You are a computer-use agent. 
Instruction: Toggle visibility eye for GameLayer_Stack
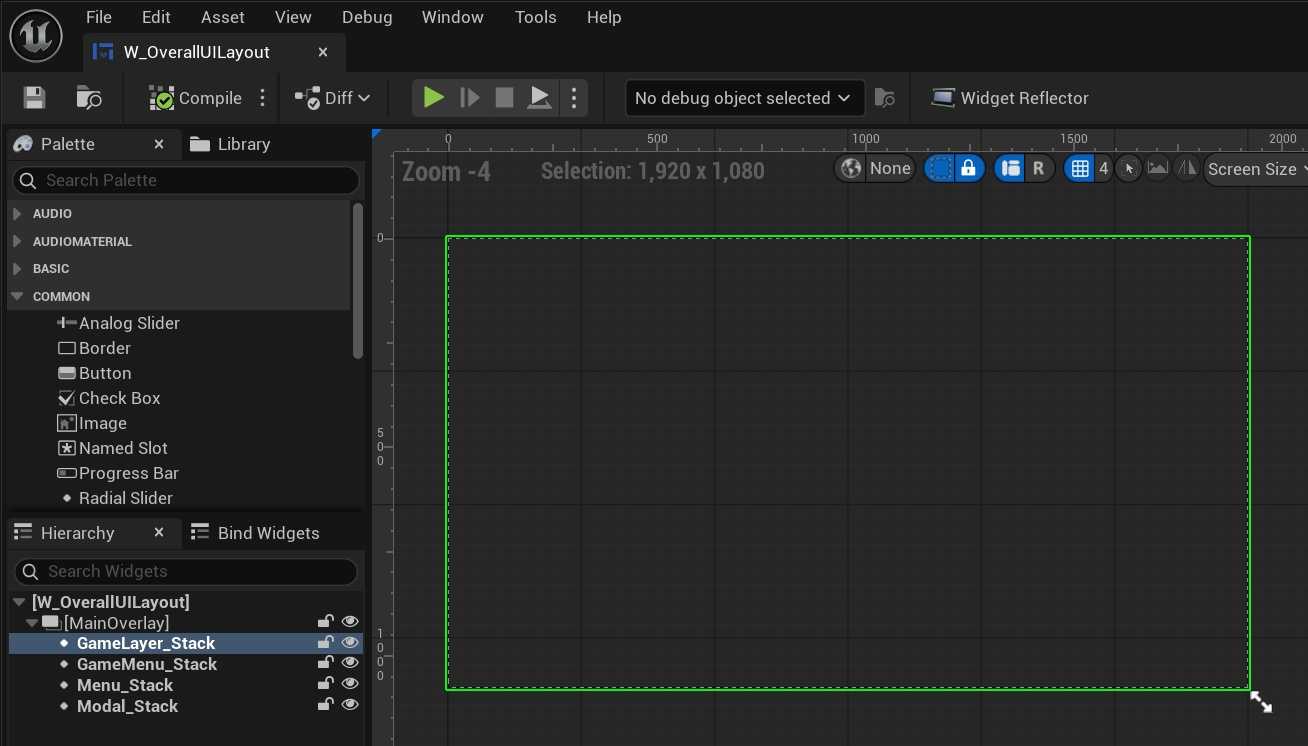coord(350,643)
